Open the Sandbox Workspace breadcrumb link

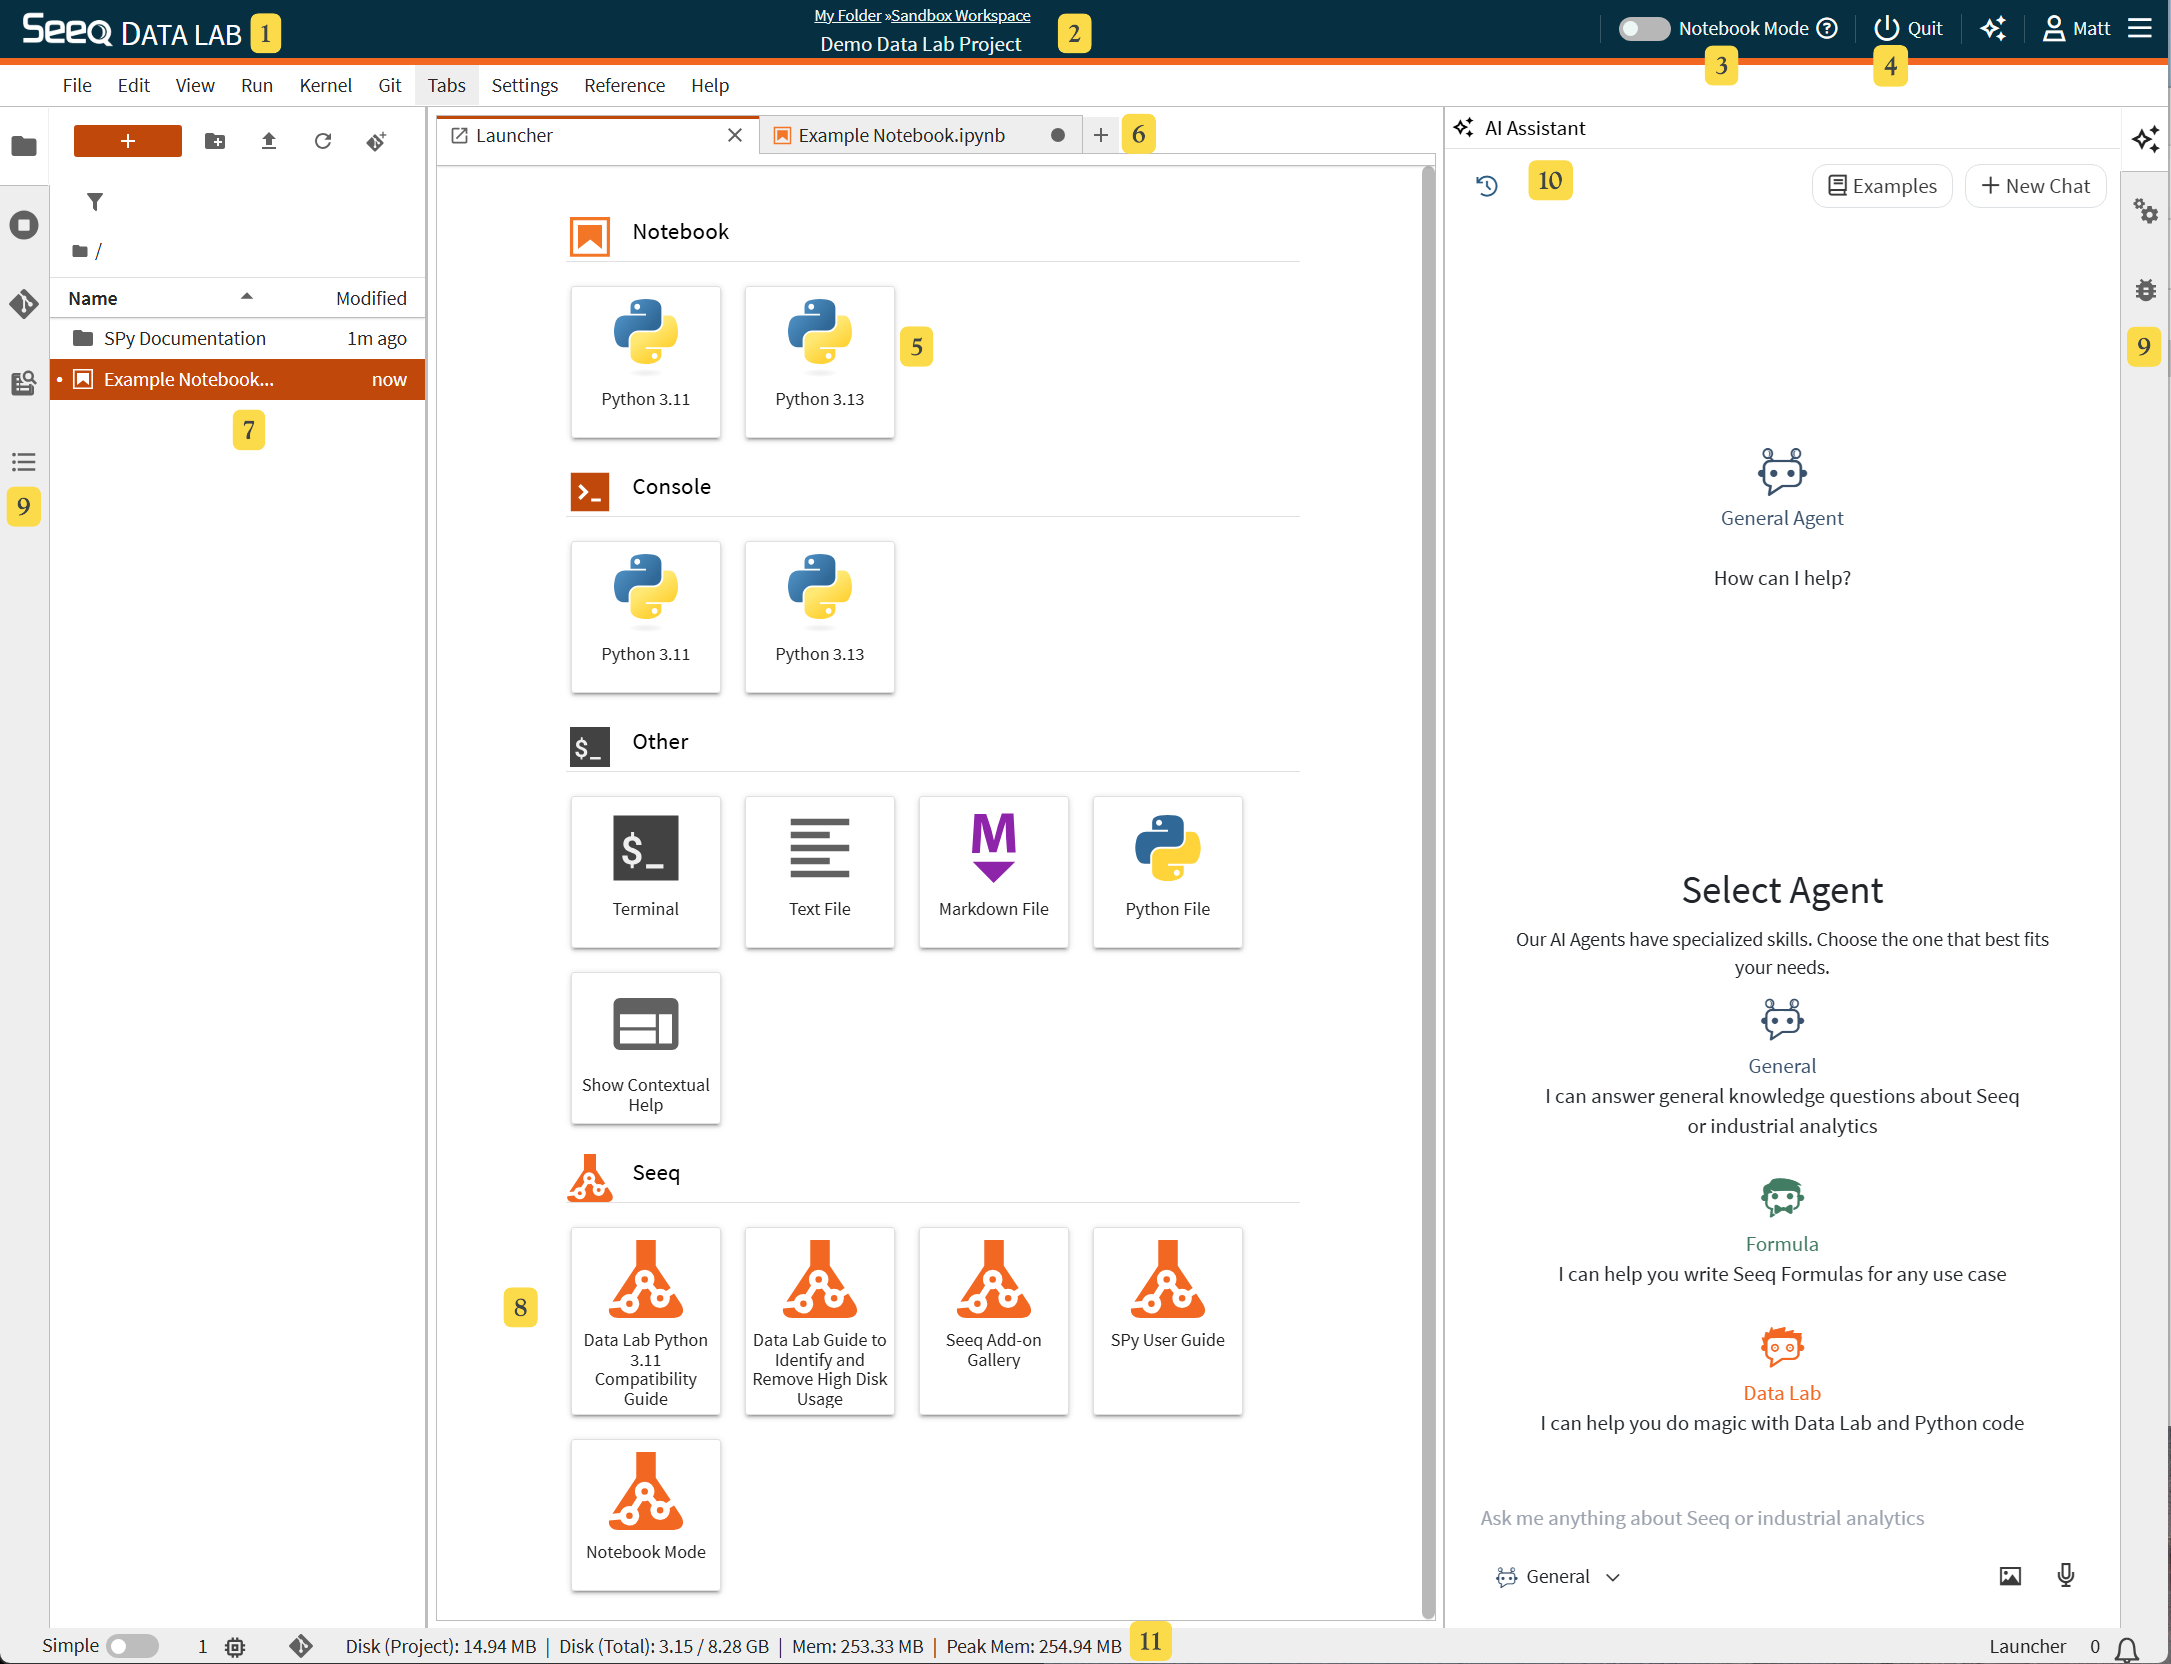pyautogui.click(x=960, y=15)
